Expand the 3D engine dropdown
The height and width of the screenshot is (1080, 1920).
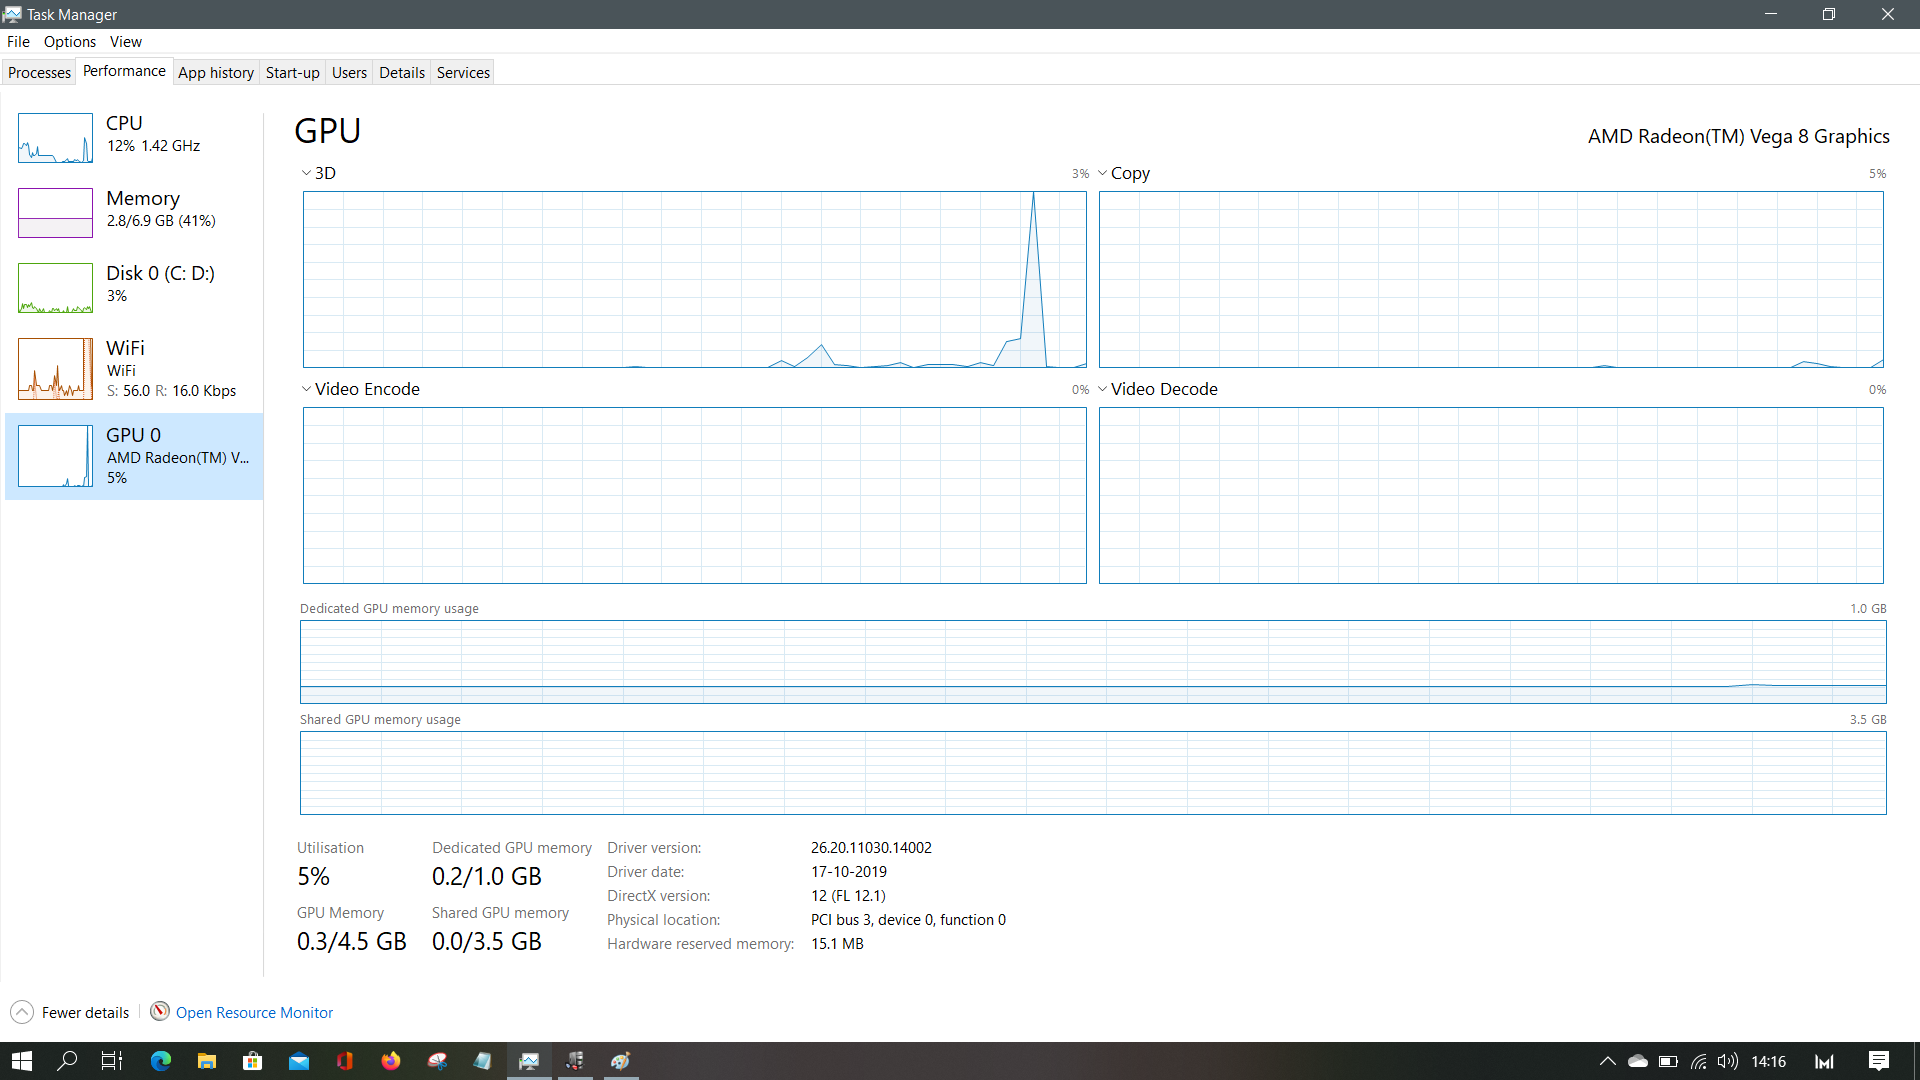click(306, 173)
